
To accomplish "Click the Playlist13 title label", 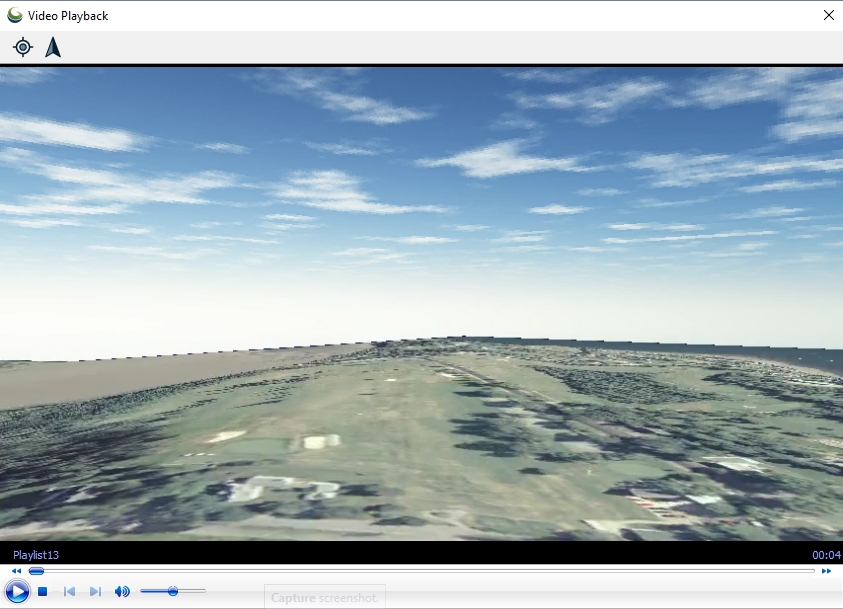I will 36,555.
